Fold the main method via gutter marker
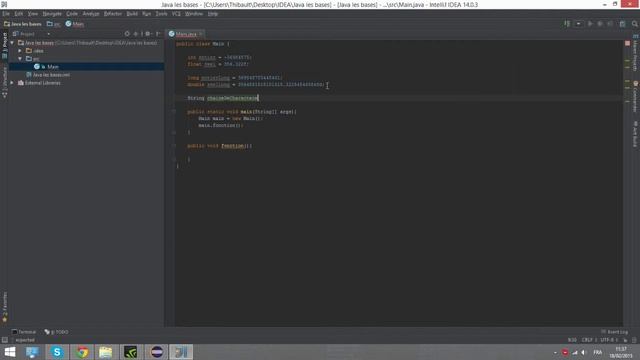Screen dimensions: 640x360 tap(173, 111)
